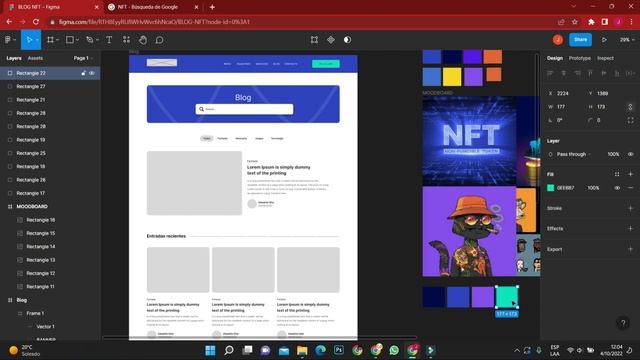Screen dimensions: 640x360
Task: Open the shape tools dropdown arrow
Action: (77, 40)
